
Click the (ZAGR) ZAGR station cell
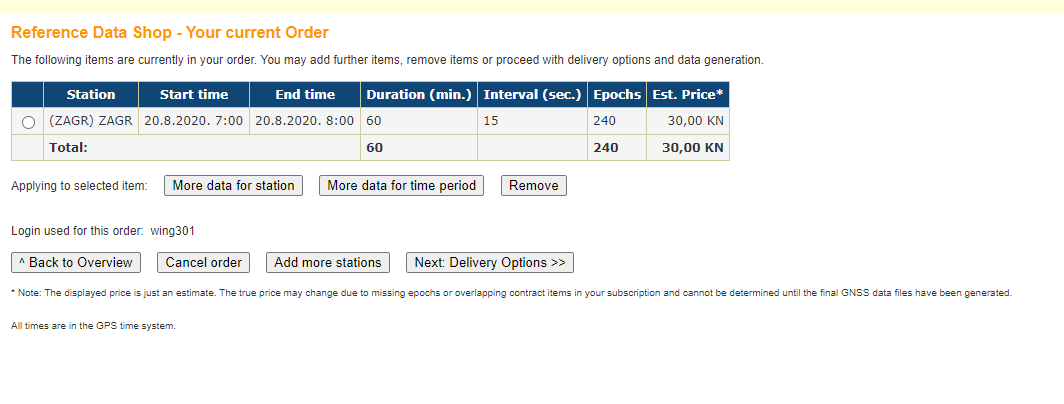coord(91,121)
